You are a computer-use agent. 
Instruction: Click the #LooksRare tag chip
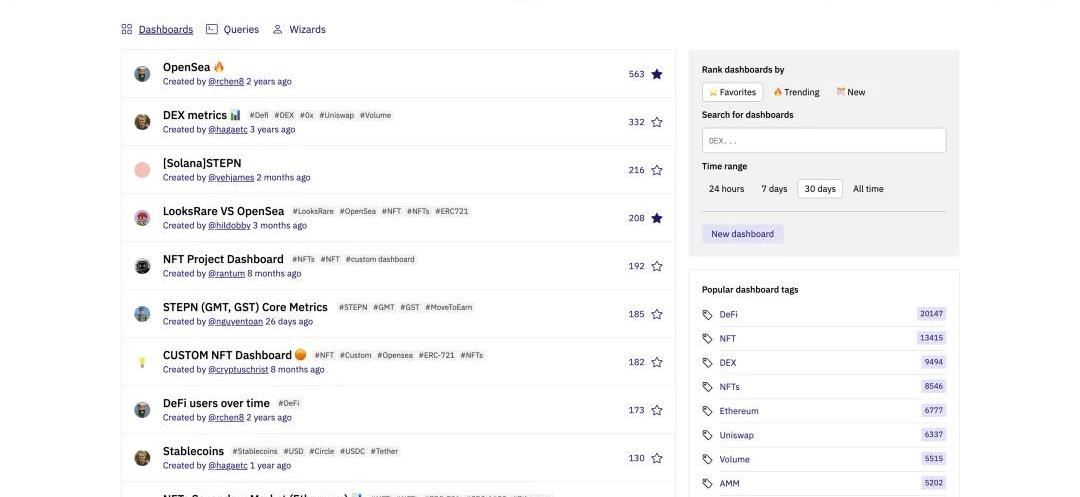(313, 211)
